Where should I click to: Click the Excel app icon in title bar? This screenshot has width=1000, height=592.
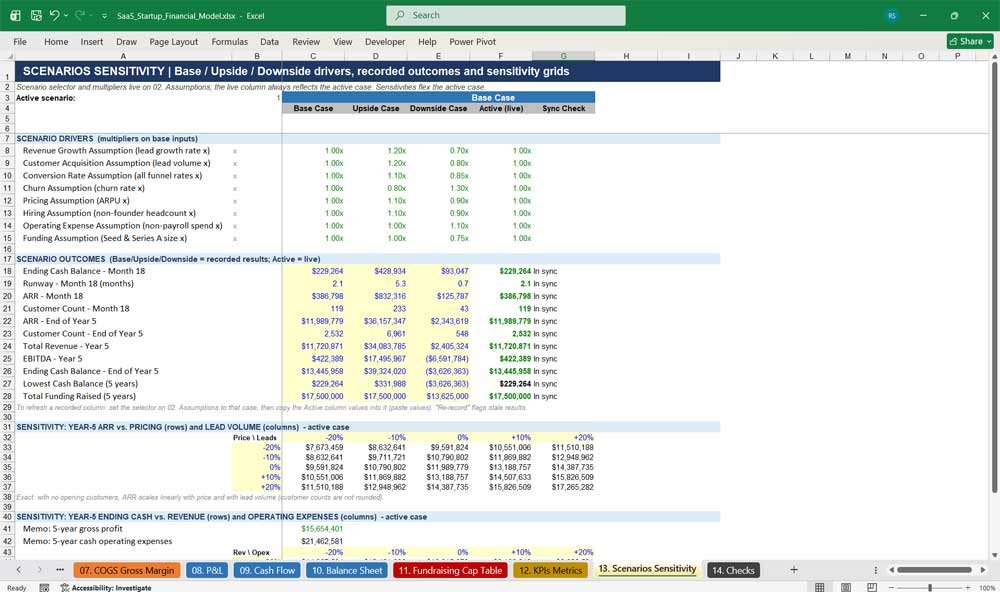pos(15,15)
